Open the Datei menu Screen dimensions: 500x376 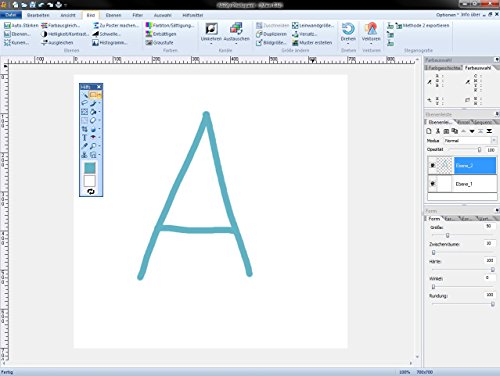[11, 15]
